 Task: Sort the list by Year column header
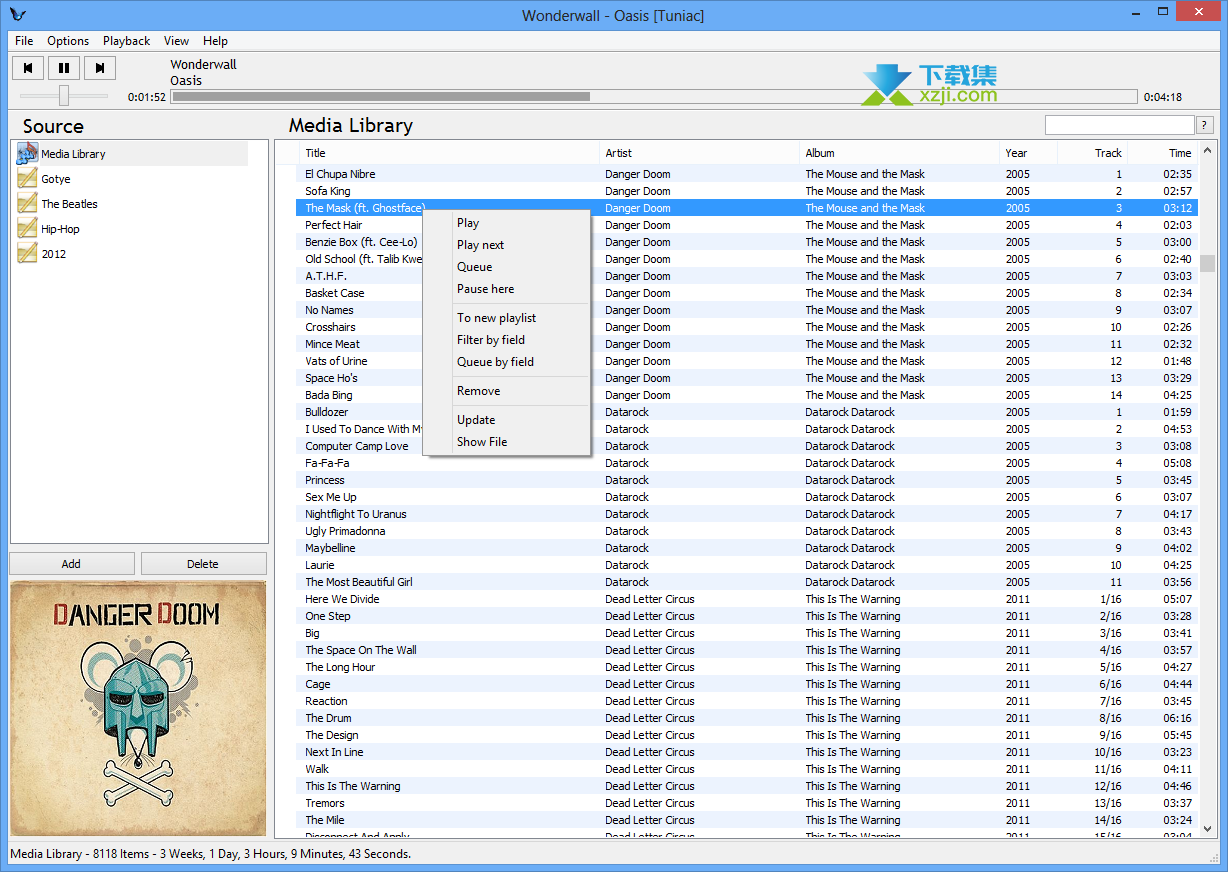[1028, 153]
